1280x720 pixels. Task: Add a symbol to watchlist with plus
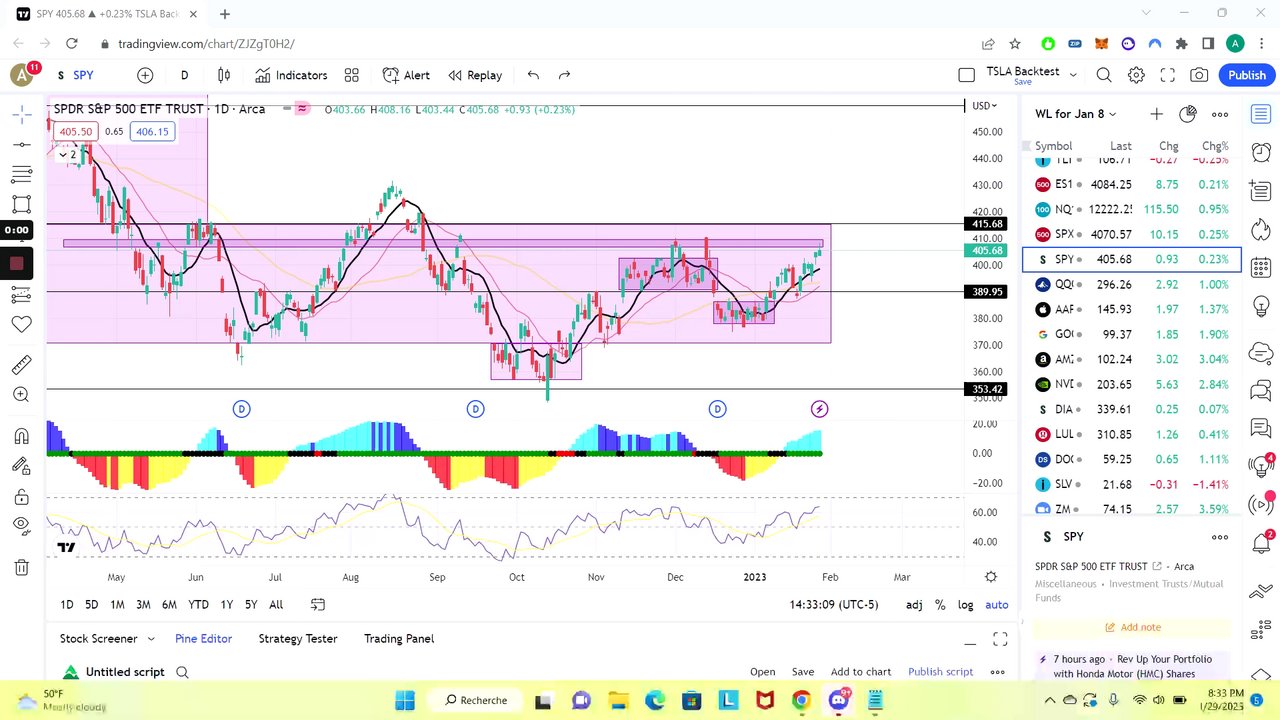pyautogui.click(x=1156, y=114)
